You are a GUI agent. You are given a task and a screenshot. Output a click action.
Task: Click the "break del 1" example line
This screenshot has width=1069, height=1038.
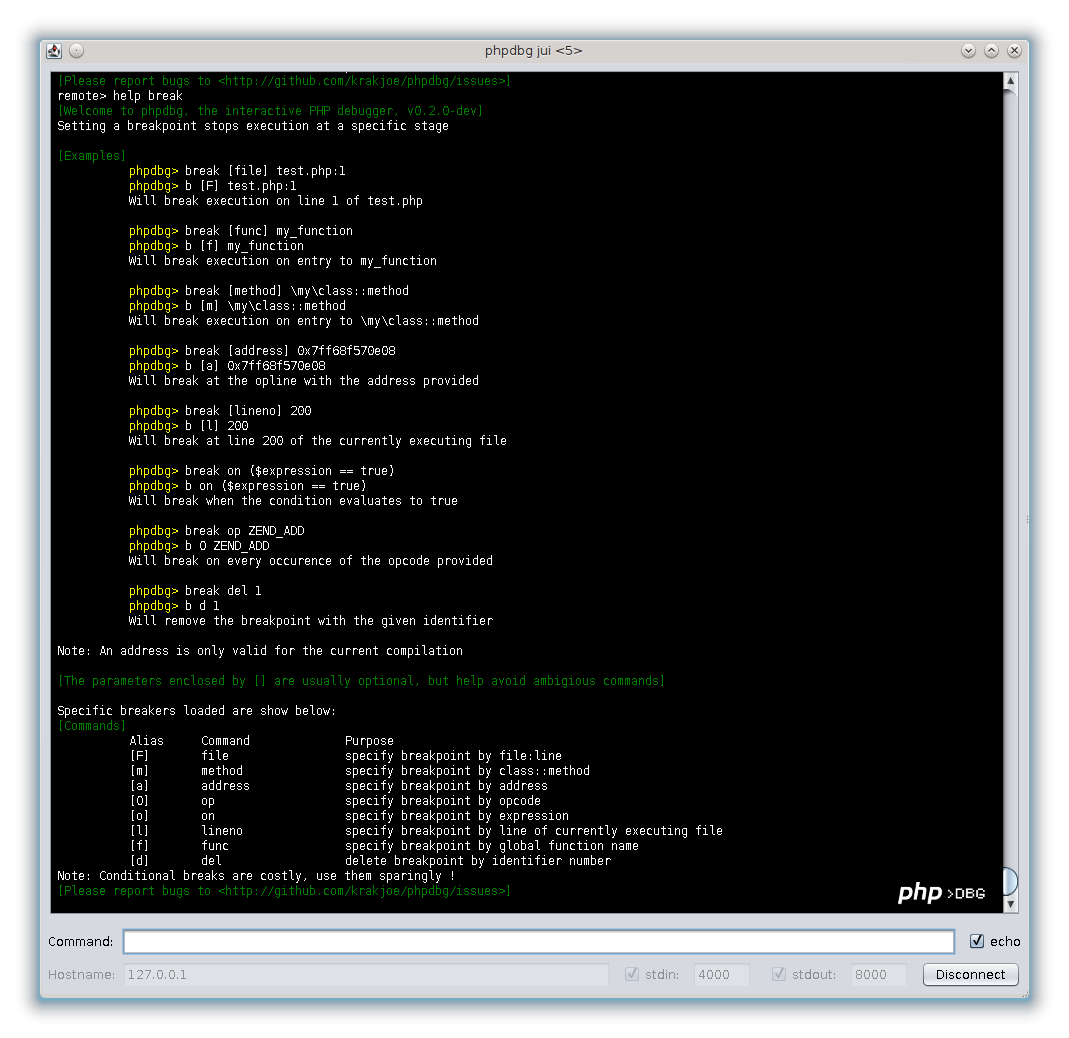[195, 591]
